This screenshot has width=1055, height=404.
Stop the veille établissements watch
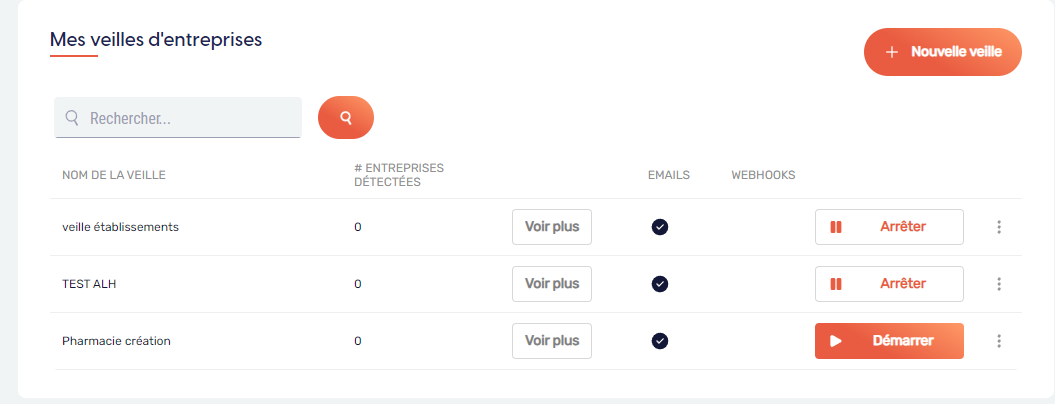click(x=889, y=227)
